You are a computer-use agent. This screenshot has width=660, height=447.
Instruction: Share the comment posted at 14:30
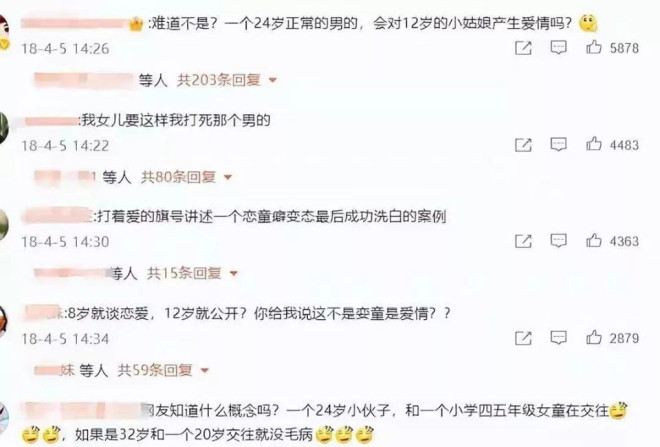point(523,241)
